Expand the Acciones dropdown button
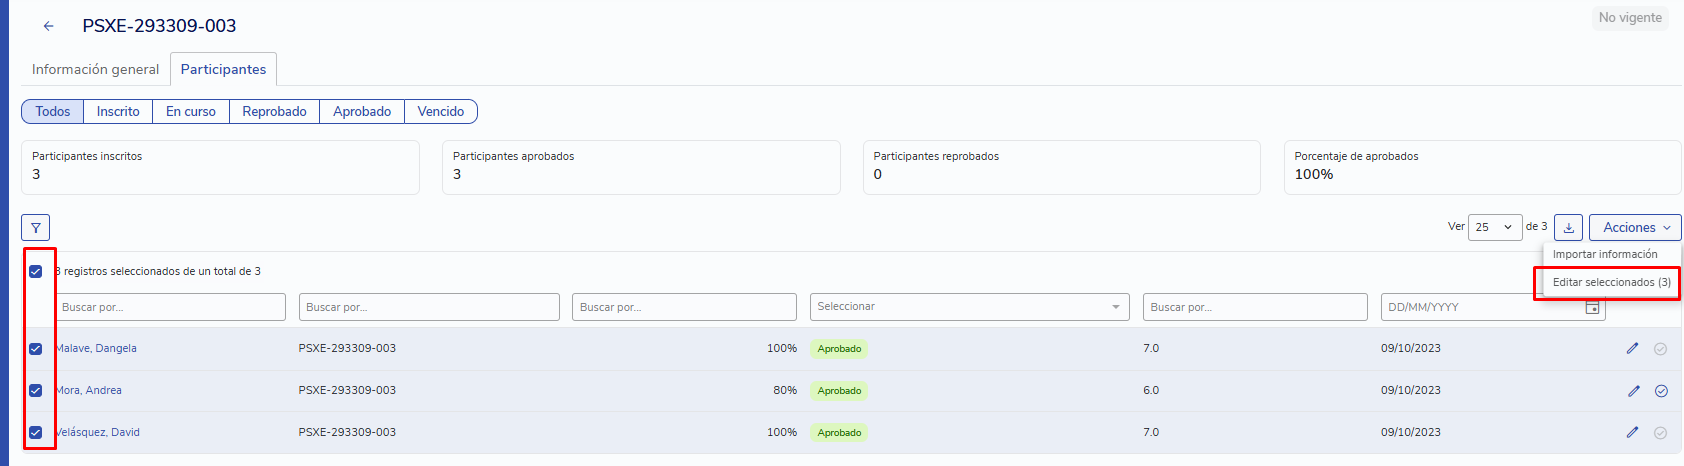Image resolution: width=1684 pixels, height=466 pixels. click(x=1635, y=228)
